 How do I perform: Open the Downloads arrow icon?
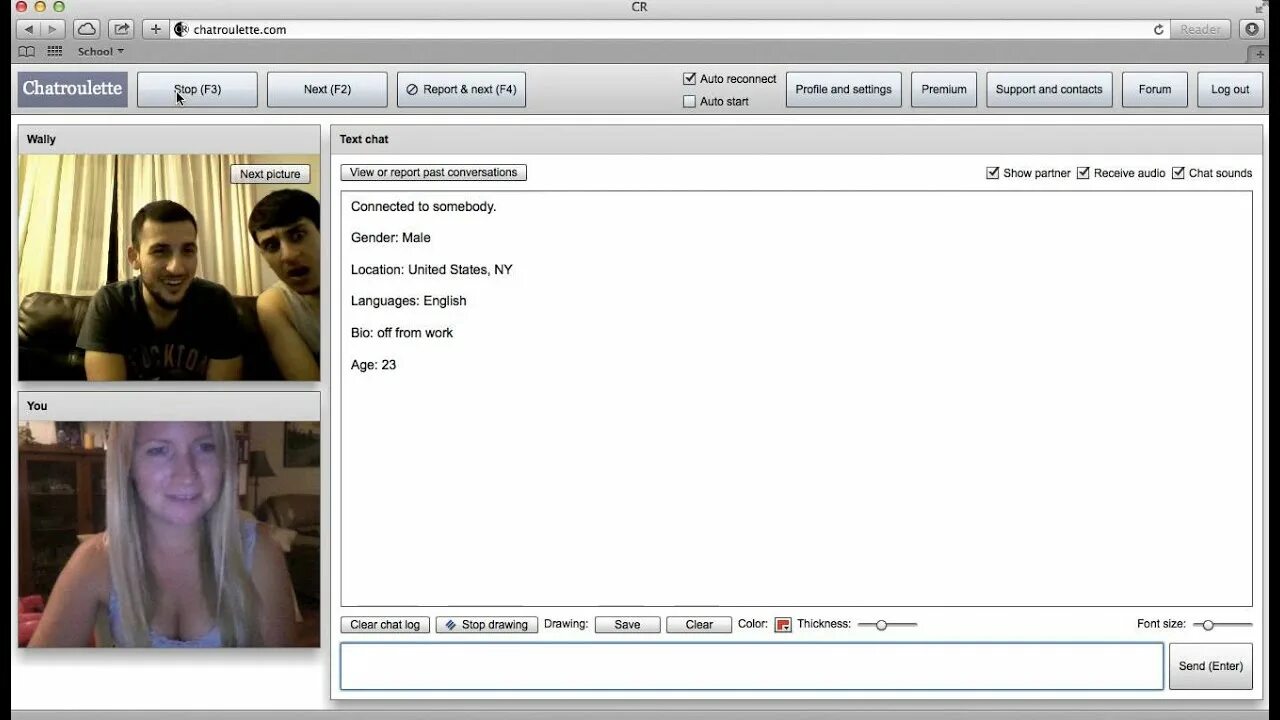[1252, 29]
